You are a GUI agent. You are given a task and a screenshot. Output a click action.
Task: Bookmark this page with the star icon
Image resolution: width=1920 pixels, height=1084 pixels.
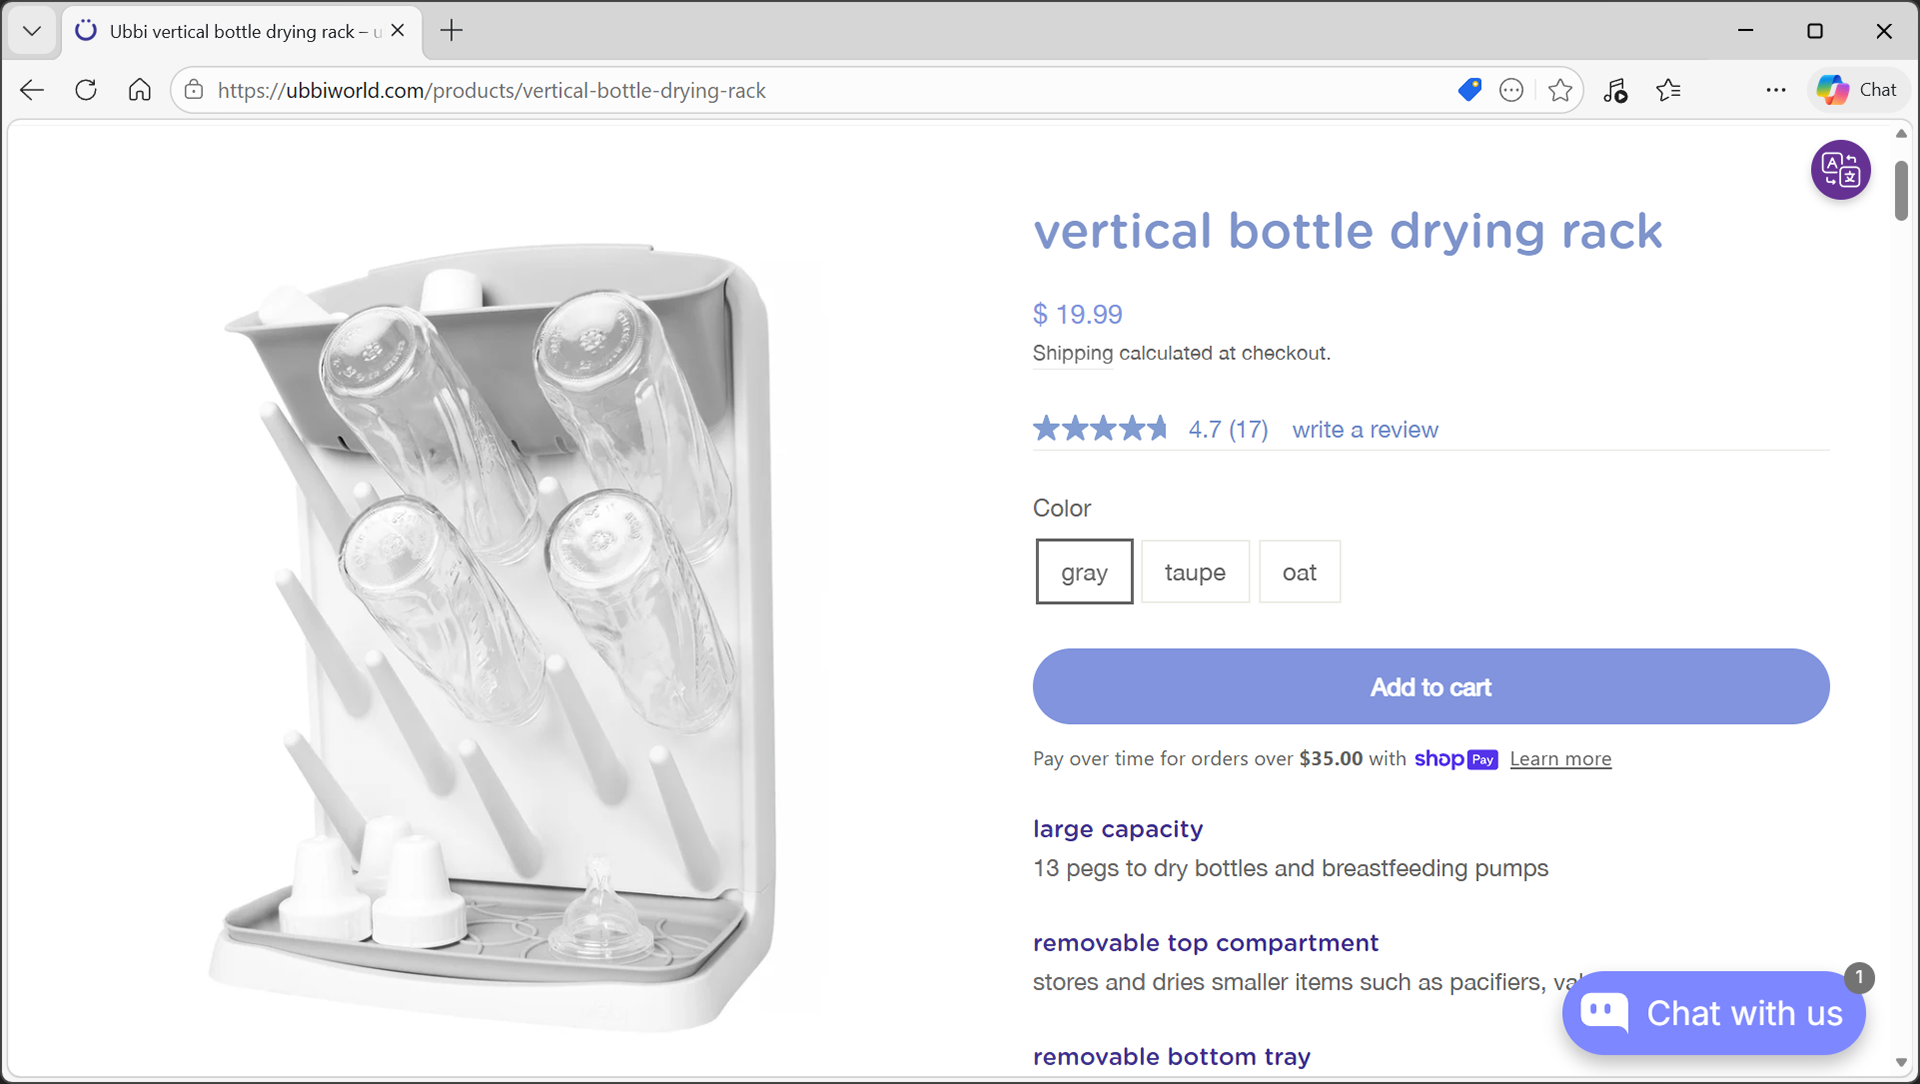1560,90
